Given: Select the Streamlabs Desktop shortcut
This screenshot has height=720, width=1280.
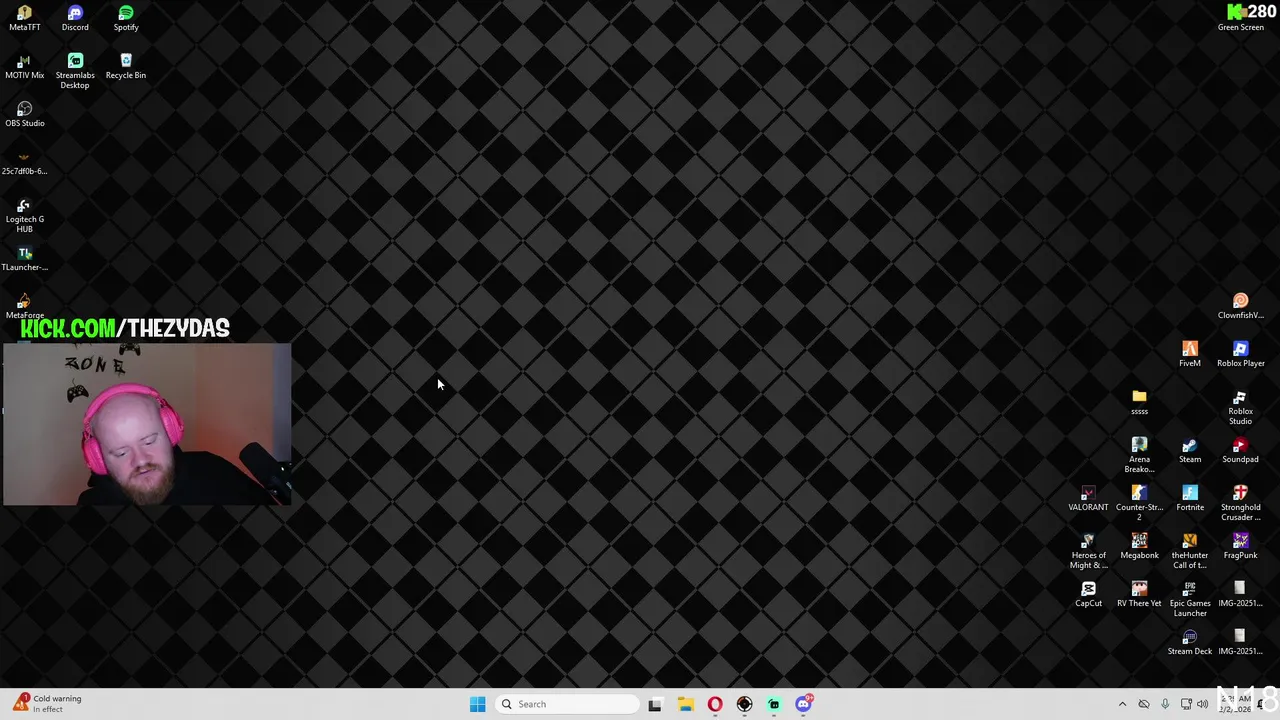Looking at the screenshot, I should coord(75,71).
